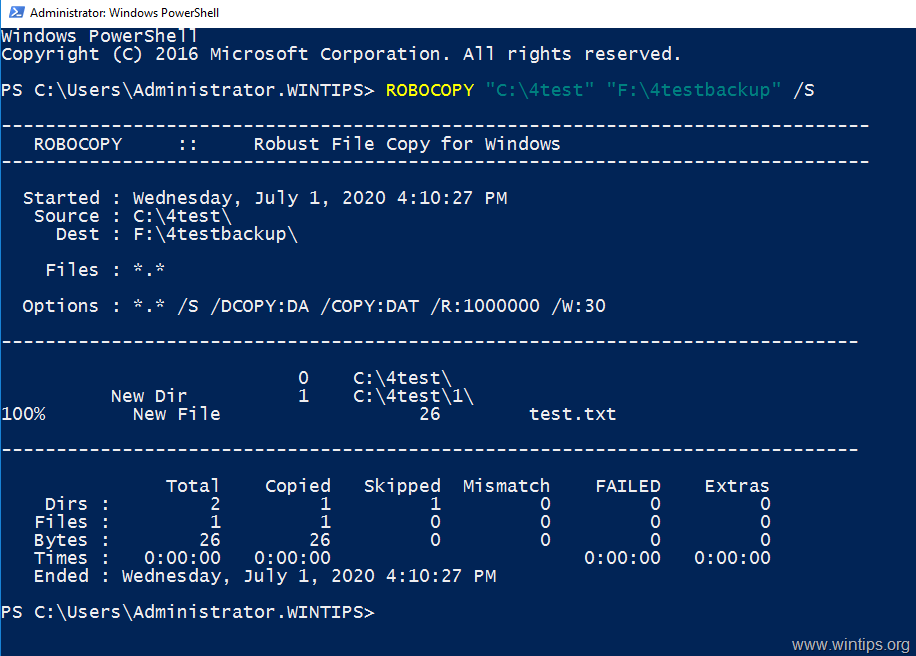916x656 pixels.
Task: Click the ROBOCOPY command in yellow
Action: click(x=430, y=90)
